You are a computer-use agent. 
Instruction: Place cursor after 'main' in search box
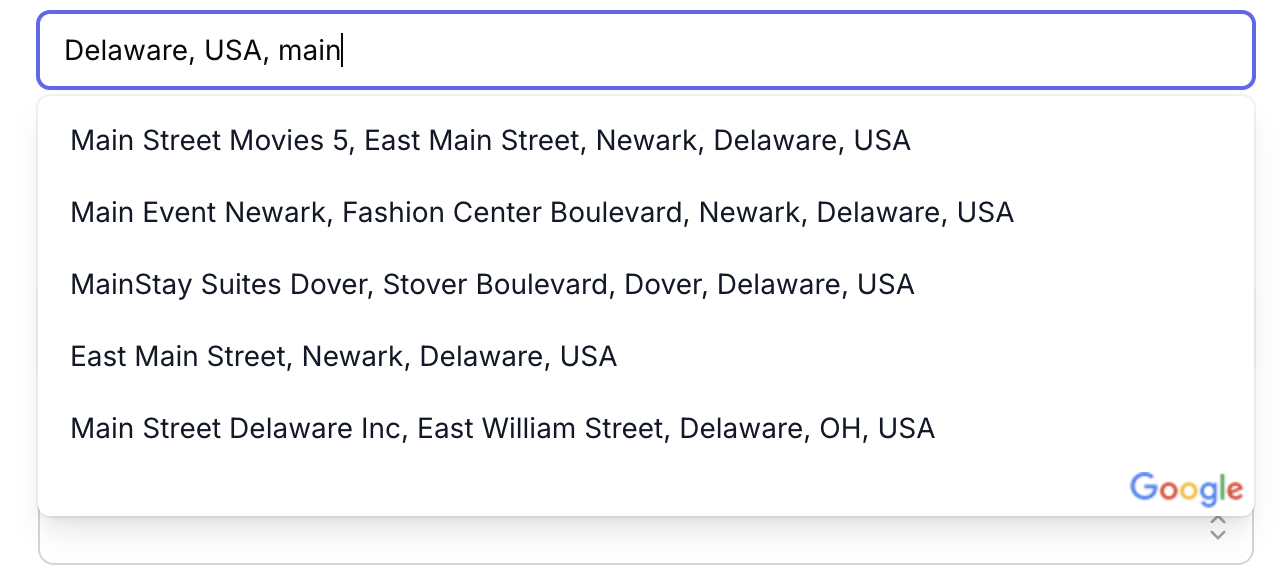coord(343,50)
